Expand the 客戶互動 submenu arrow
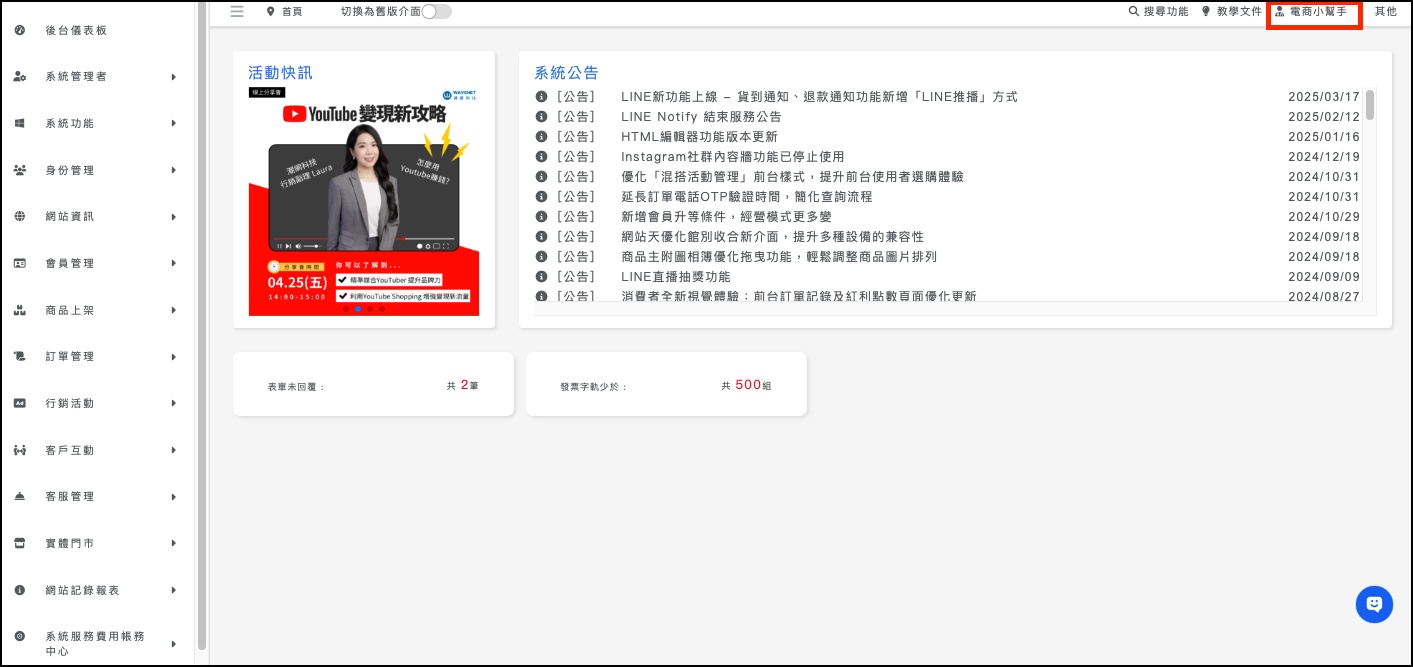Screen dimensions: 1413x667 174,450
